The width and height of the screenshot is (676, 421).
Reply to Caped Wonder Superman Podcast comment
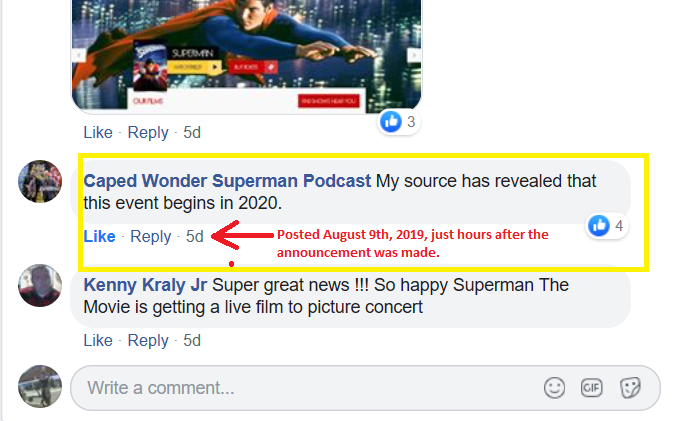151,236
